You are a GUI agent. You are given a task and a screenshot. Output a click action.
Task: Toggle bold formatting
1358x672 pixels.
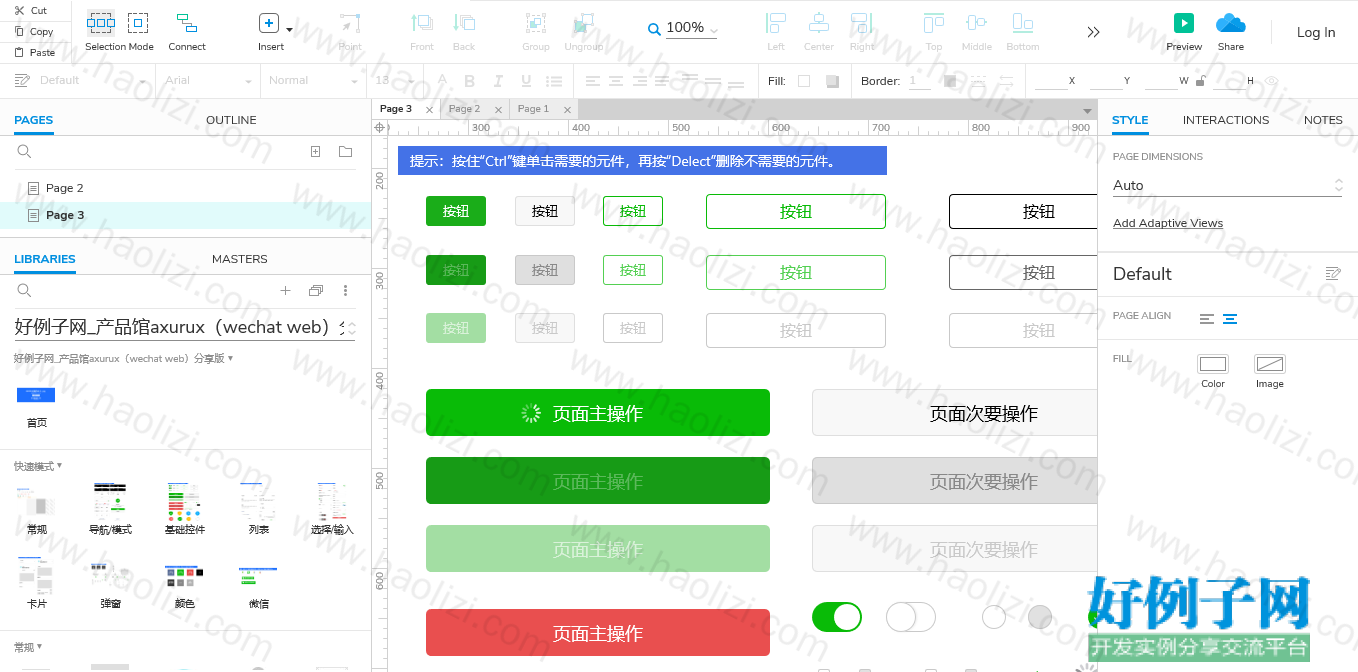coord(470,81)
